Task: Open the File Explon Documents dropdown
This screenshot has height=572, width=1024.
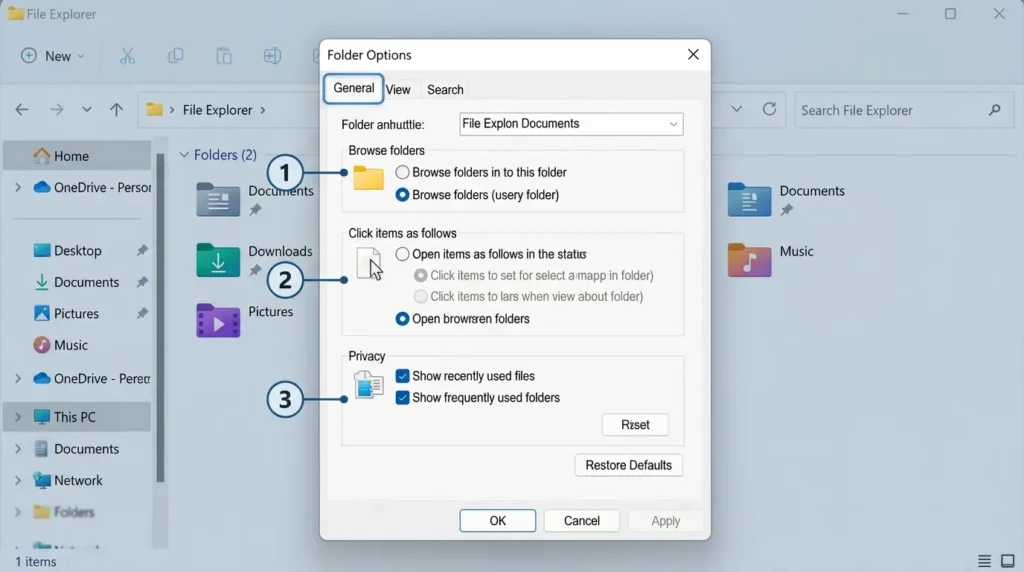Action: [x=571, y=124]
